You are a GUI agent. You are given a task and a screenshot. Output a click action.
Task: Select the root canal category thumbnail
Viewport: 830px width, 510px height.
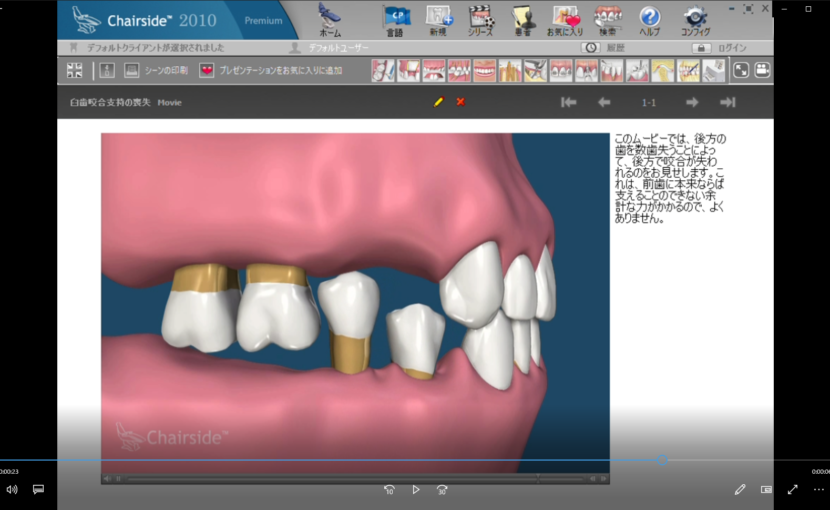pos(510,70)
